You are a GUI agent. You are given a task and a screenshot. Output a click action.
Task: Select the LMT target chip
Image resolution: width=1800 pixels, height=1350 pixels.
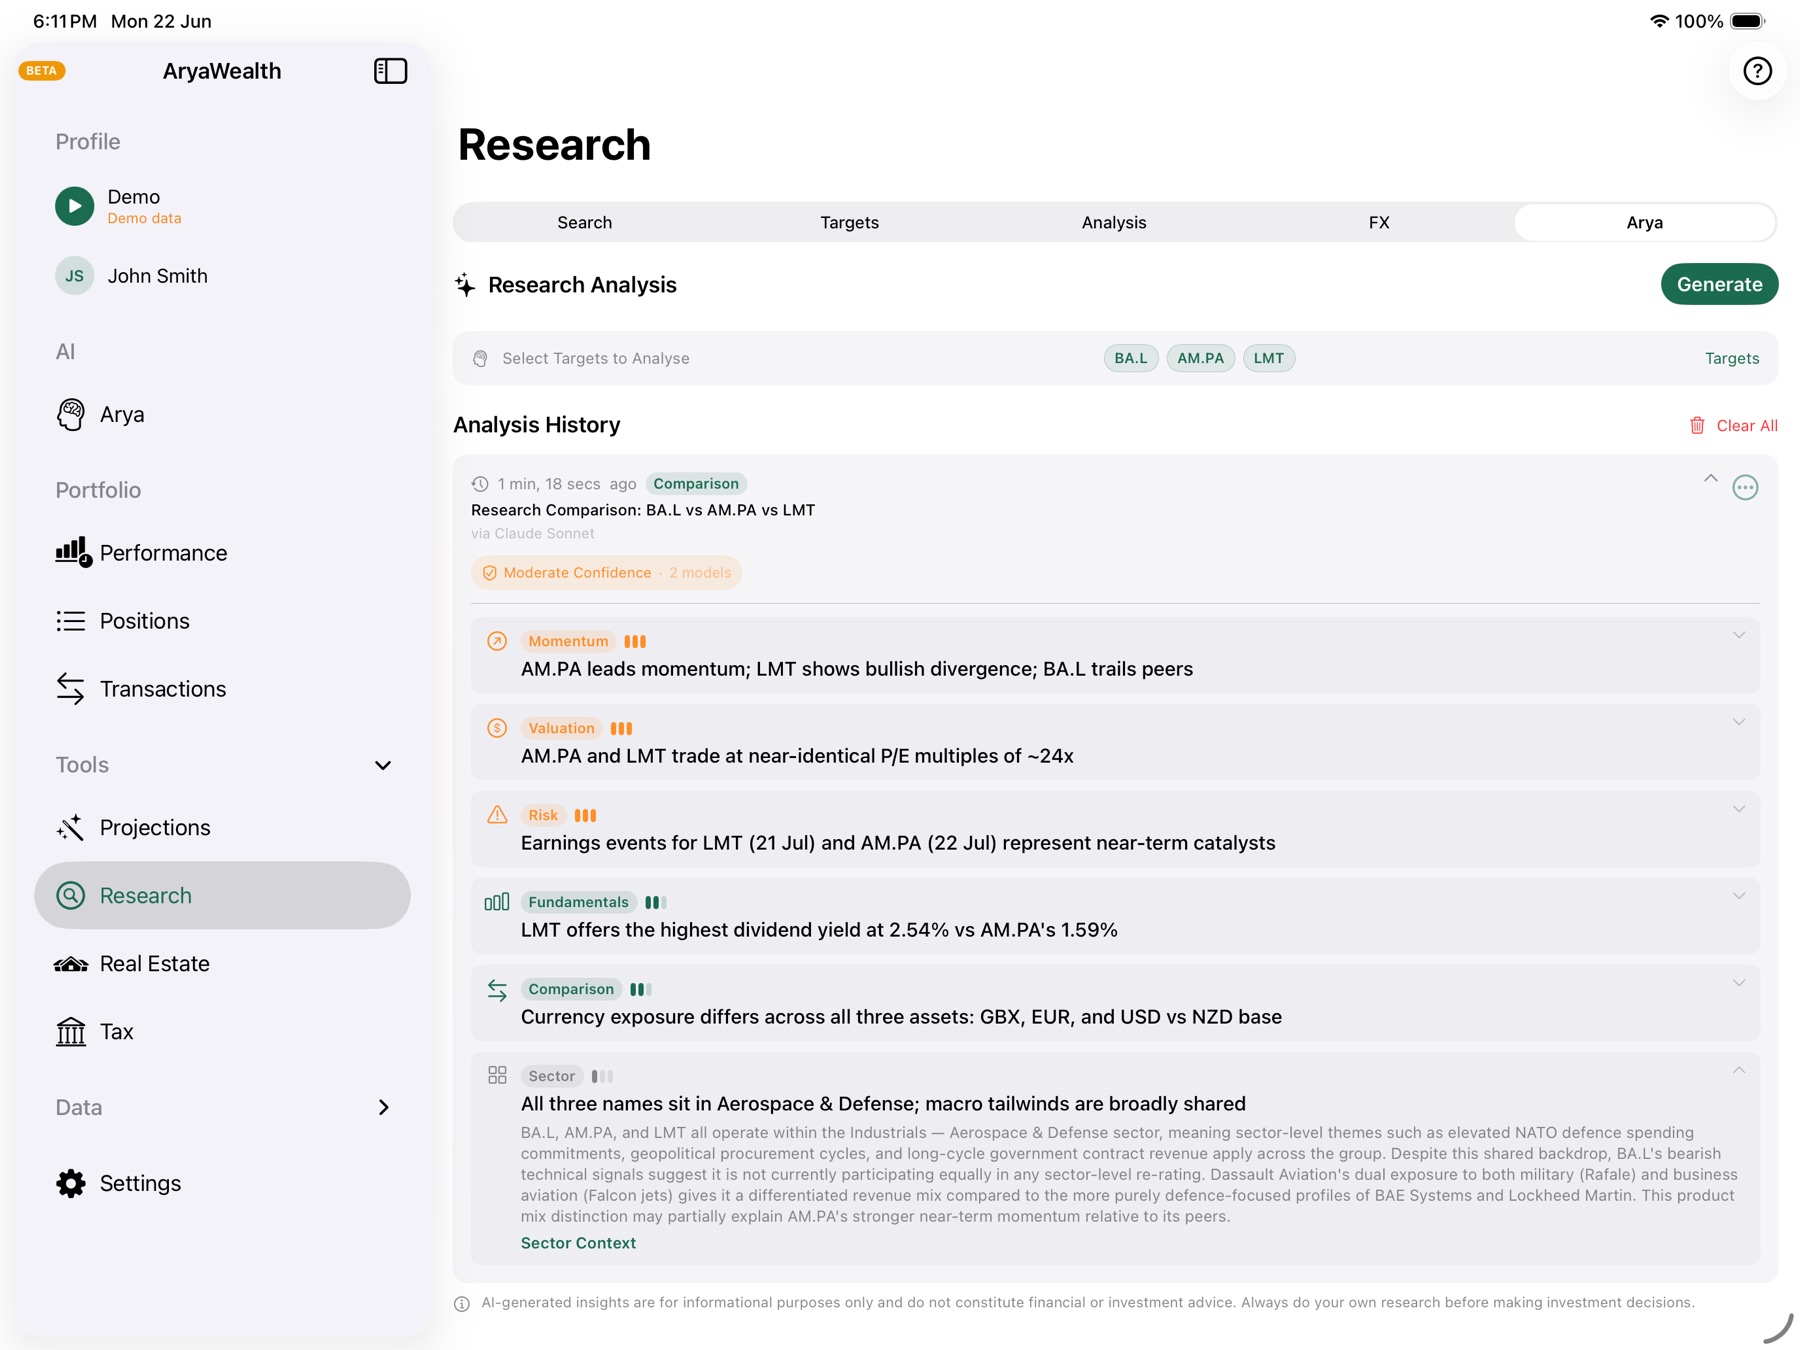pyautogui.click(x=1269, y=358)
